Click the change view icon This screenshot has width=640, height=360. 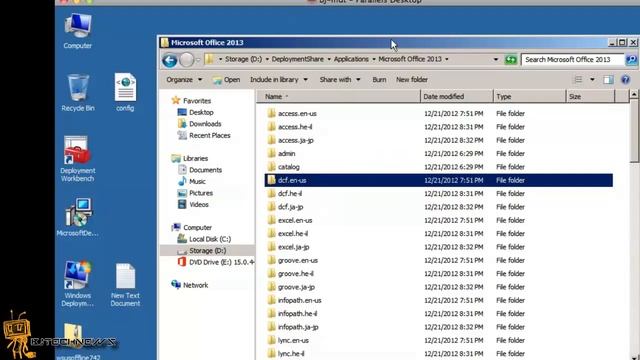(578, 80)
